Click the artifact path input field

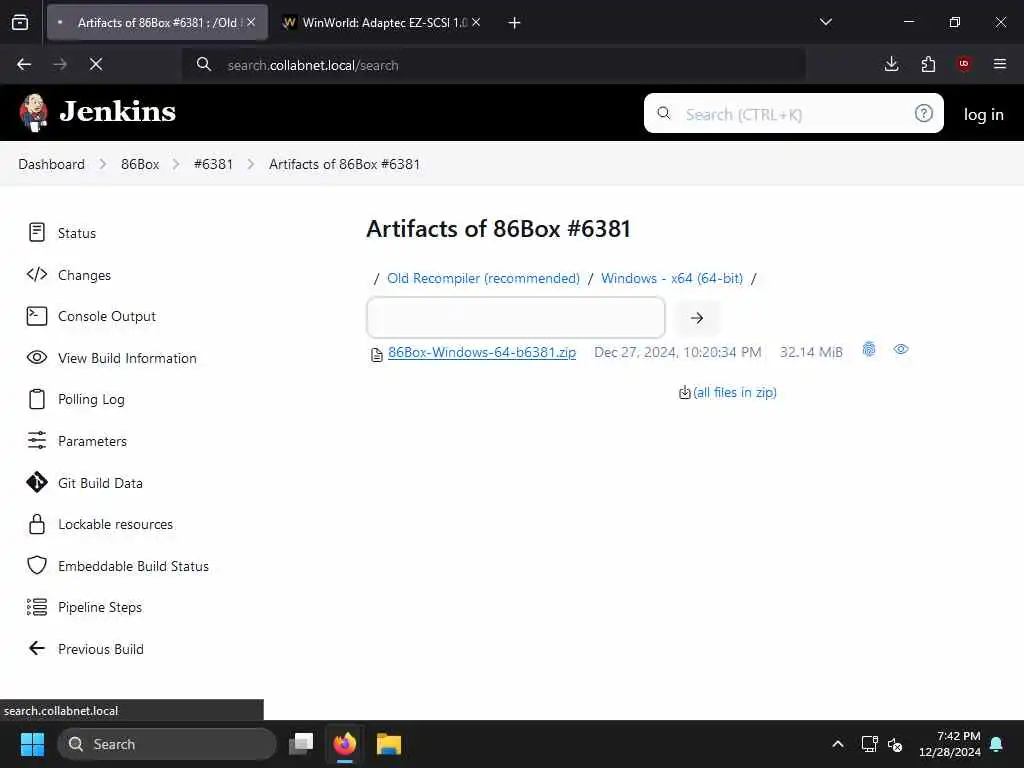tap(516, 317)
